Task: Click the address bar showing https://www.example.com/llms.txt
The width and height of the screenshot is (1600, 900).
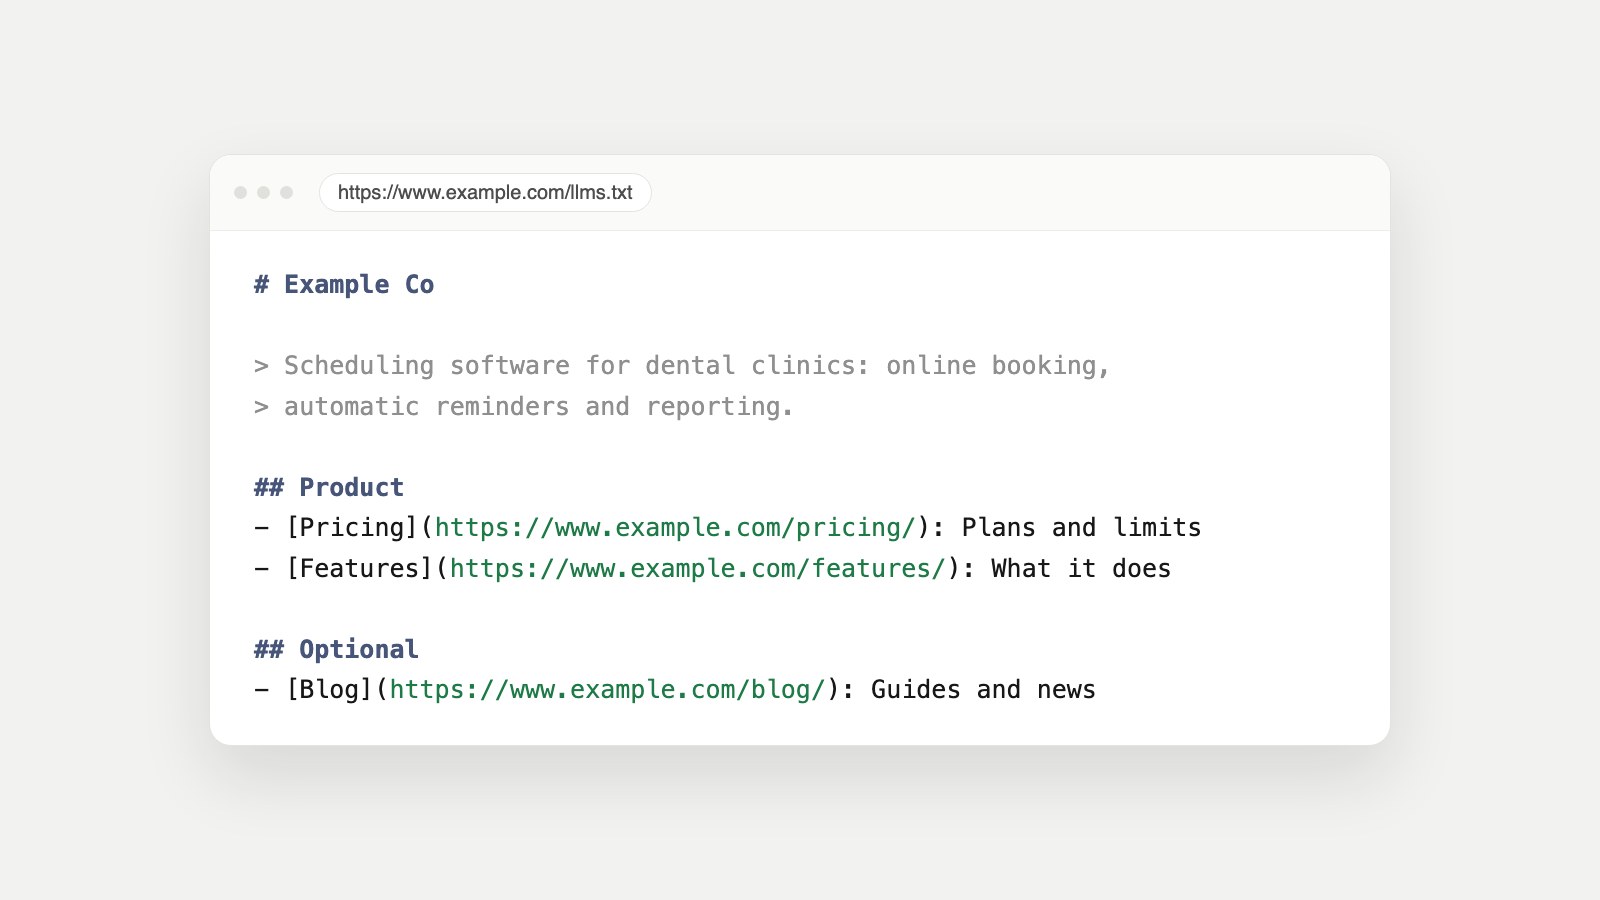Action: point(485,192)
